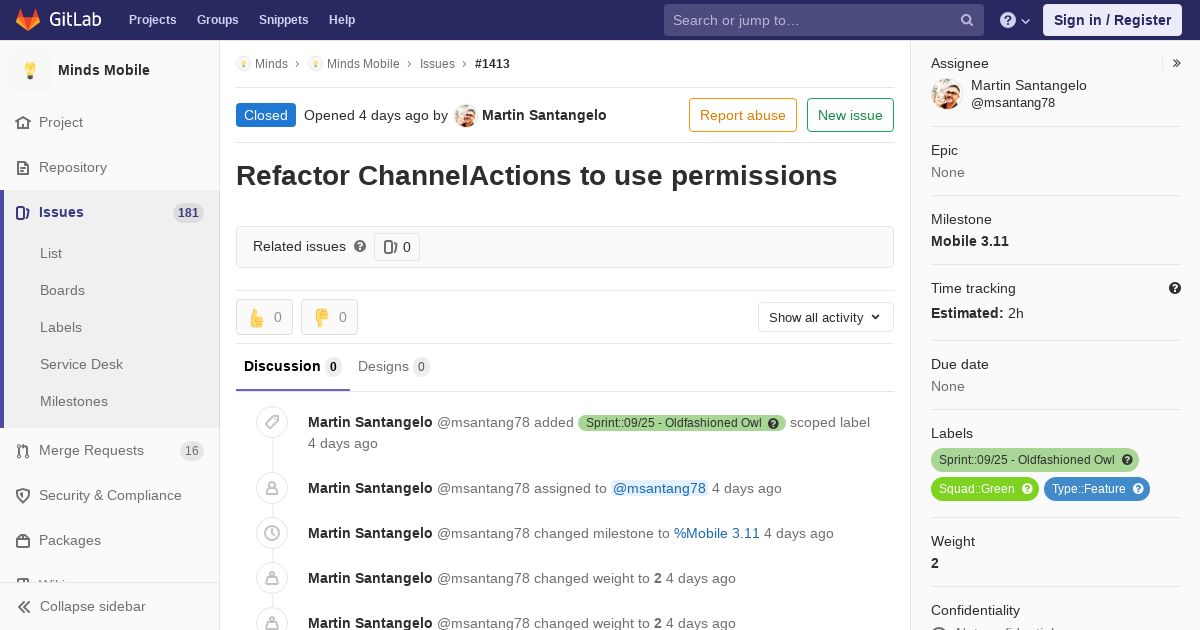Open Milestones in sidebar
The height and width of the screenshot is (630, 1200).
[74, 401]
